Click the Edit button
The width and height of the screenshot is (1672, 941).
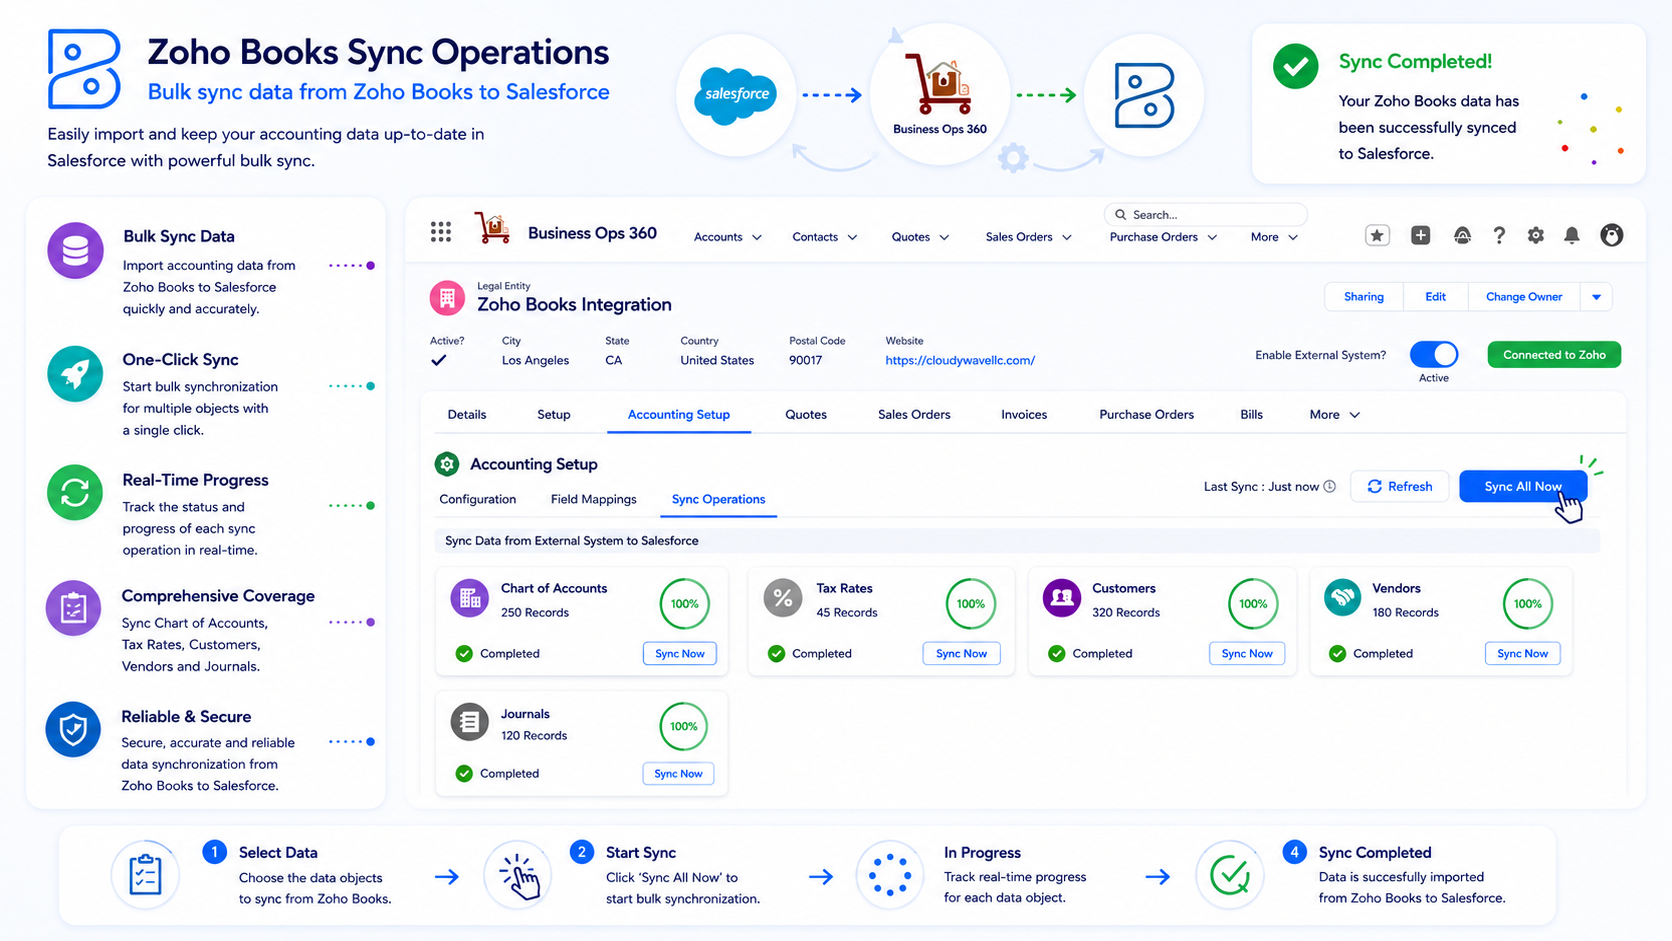pyautogui.click(x=1435, y=297)
